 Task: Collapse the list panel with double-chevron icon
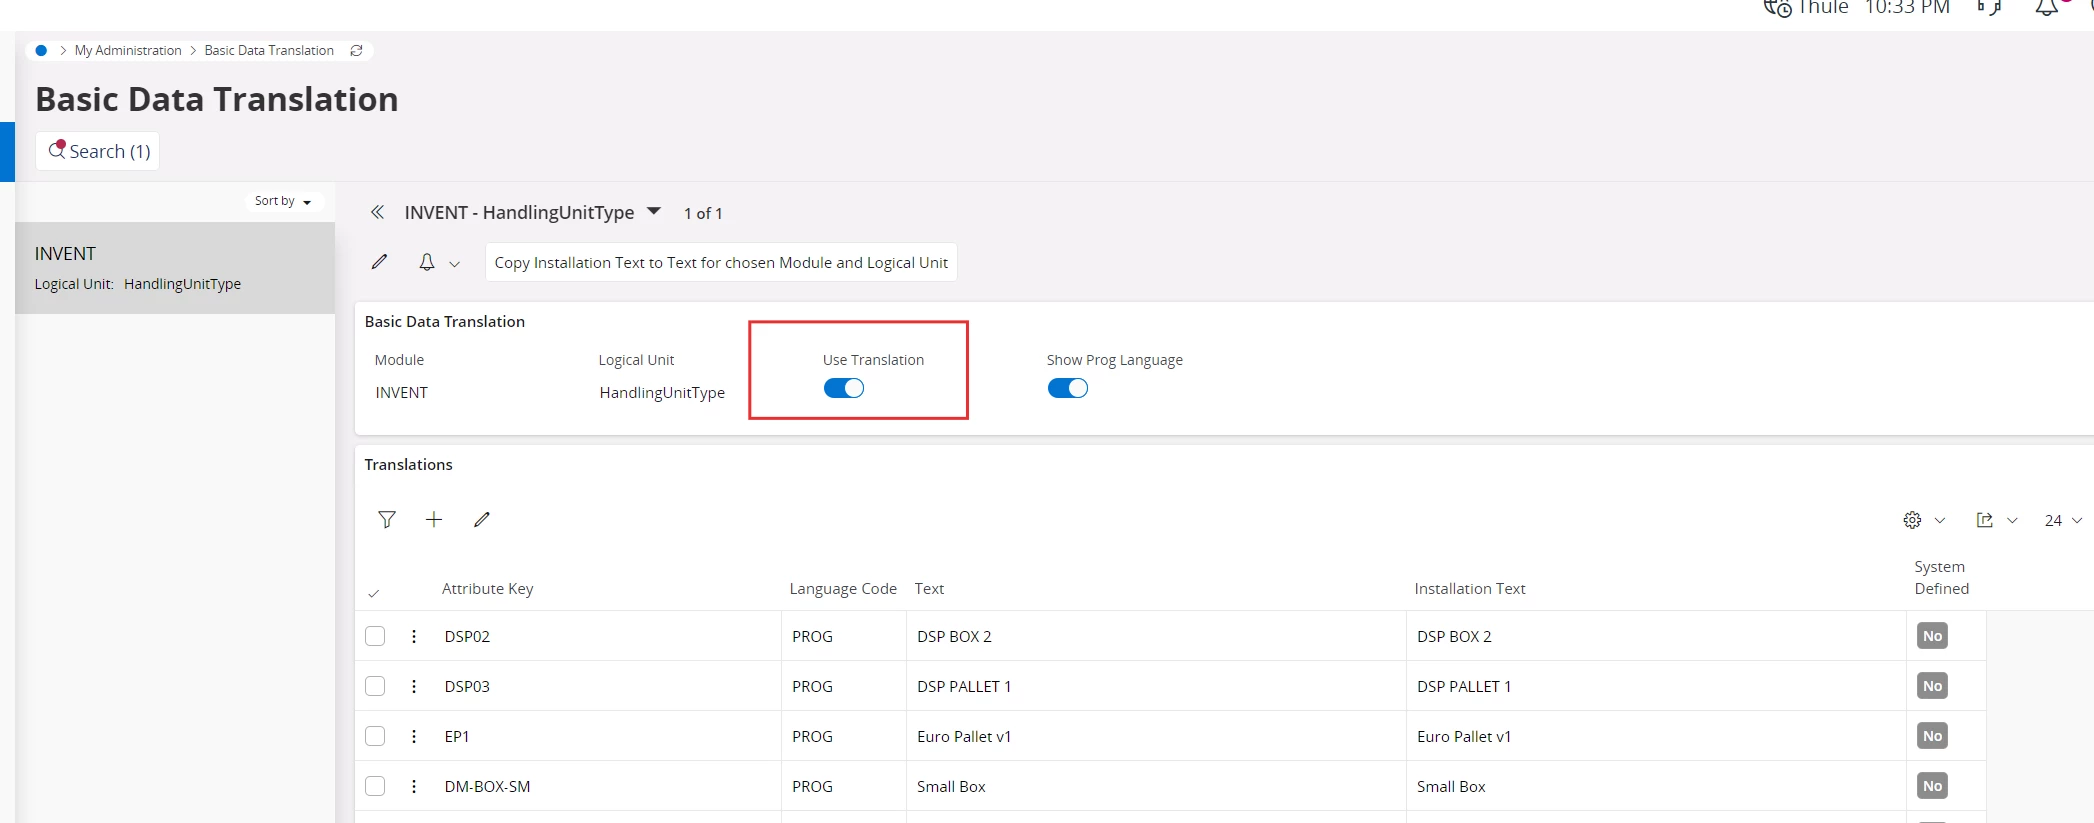377,212
